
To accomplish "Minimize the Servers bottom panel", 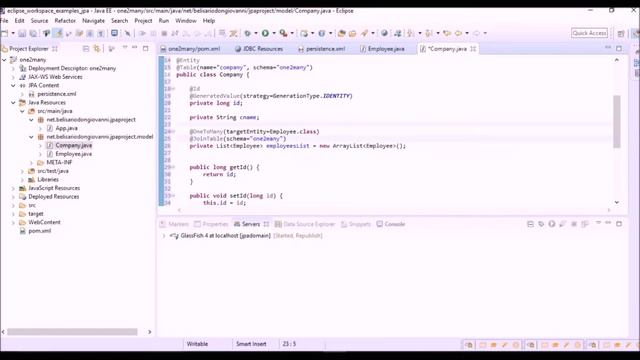I will click(x=608, y=223).
